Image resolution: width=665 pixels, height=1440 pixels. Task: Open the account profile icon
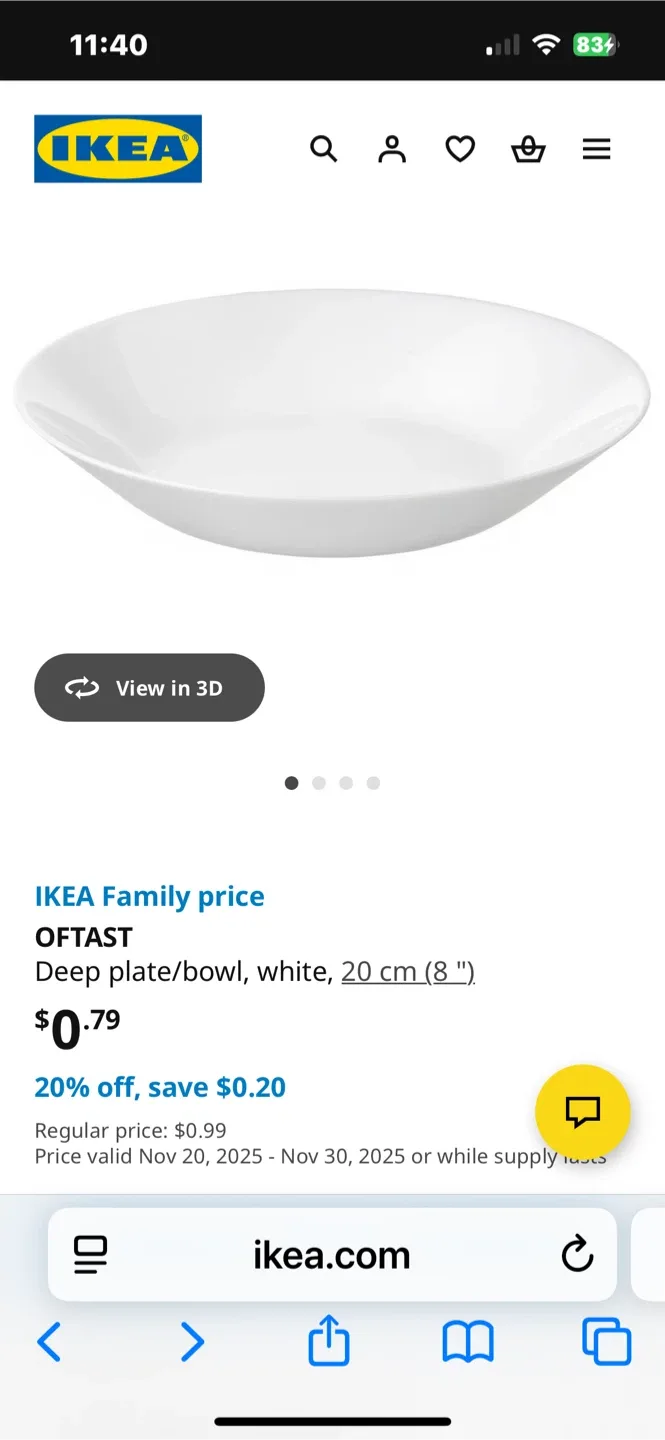click(x=392, y=148)
